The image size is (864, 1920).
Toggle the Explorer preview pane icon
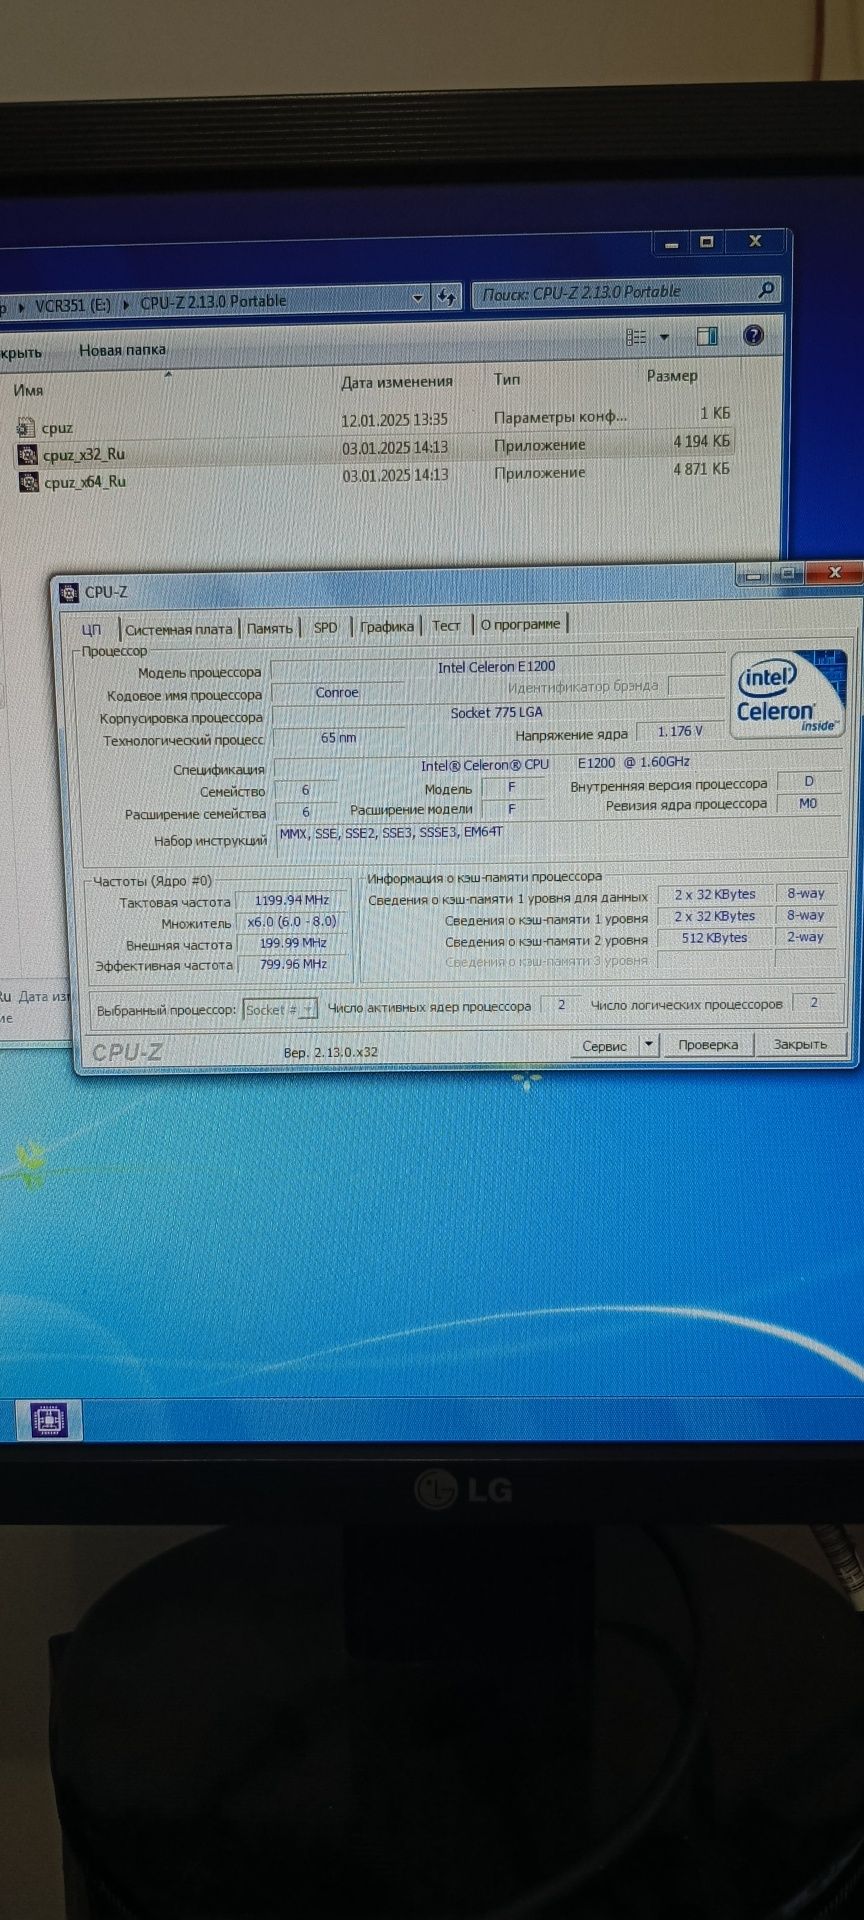(x=707, y=336)
